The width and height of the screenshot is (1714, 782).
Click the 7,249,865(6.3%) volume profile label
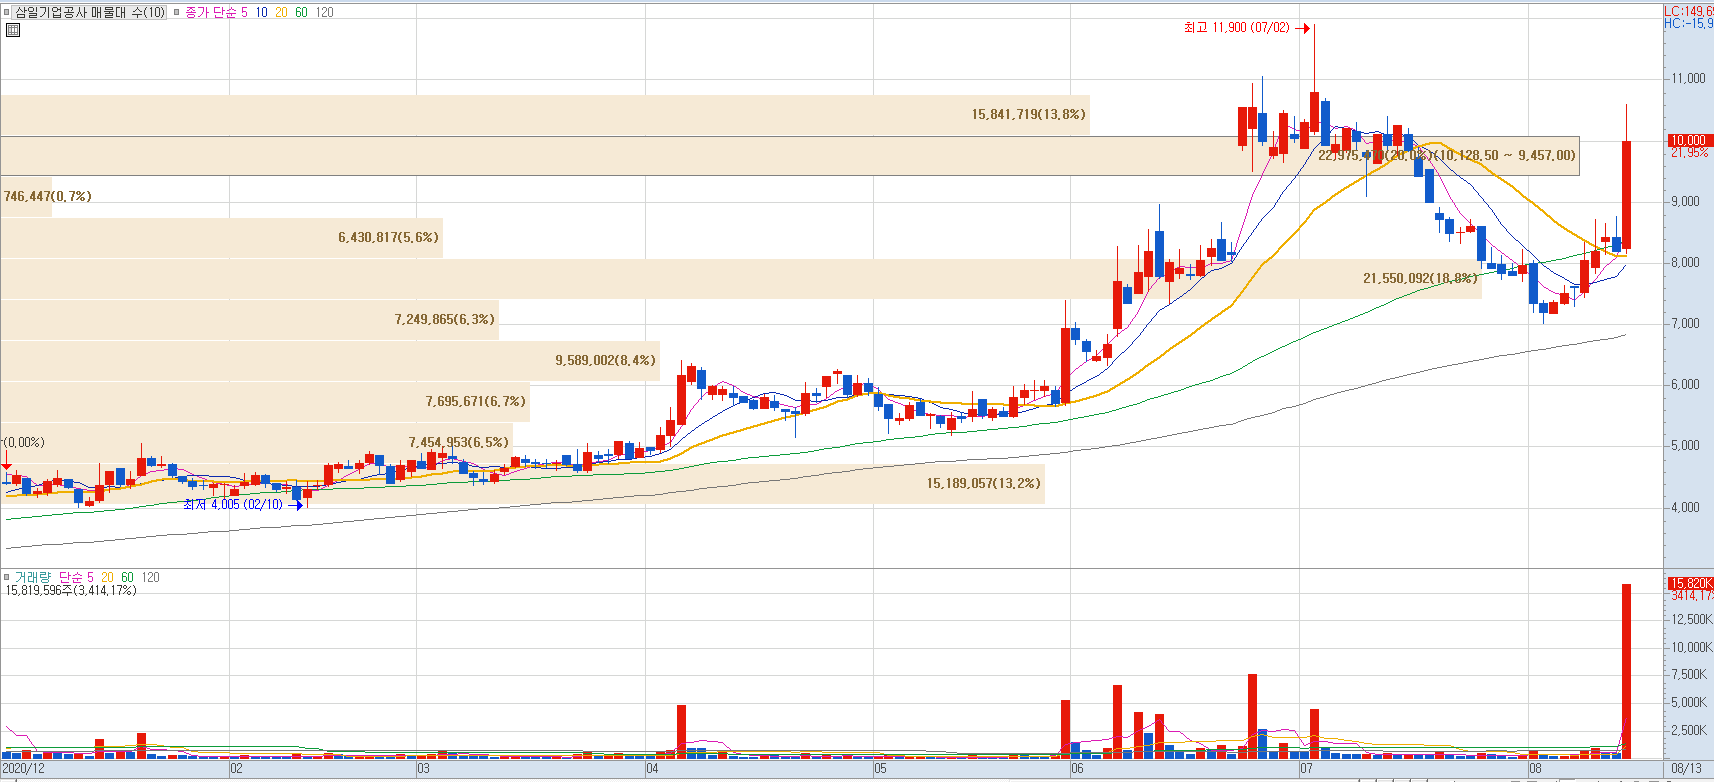click(x=444, y=320)
